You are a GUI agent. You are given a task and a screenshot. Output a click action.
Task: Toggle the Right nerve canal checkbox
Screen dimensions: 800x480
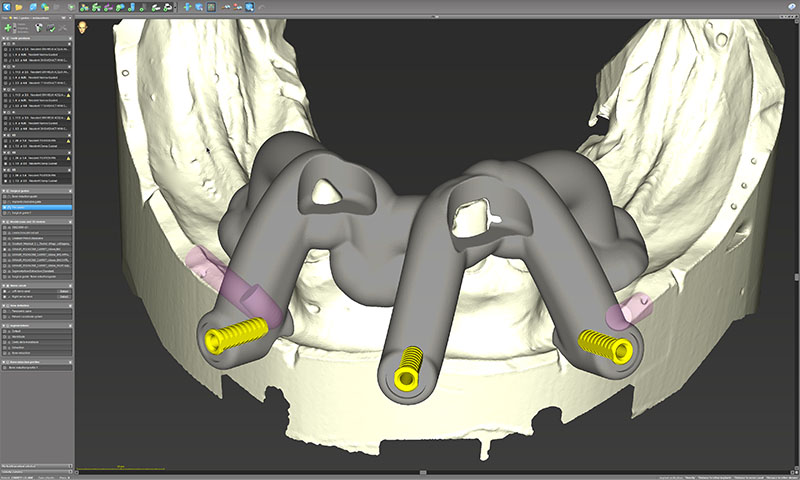pyautogui.click(x=6, y=299)
